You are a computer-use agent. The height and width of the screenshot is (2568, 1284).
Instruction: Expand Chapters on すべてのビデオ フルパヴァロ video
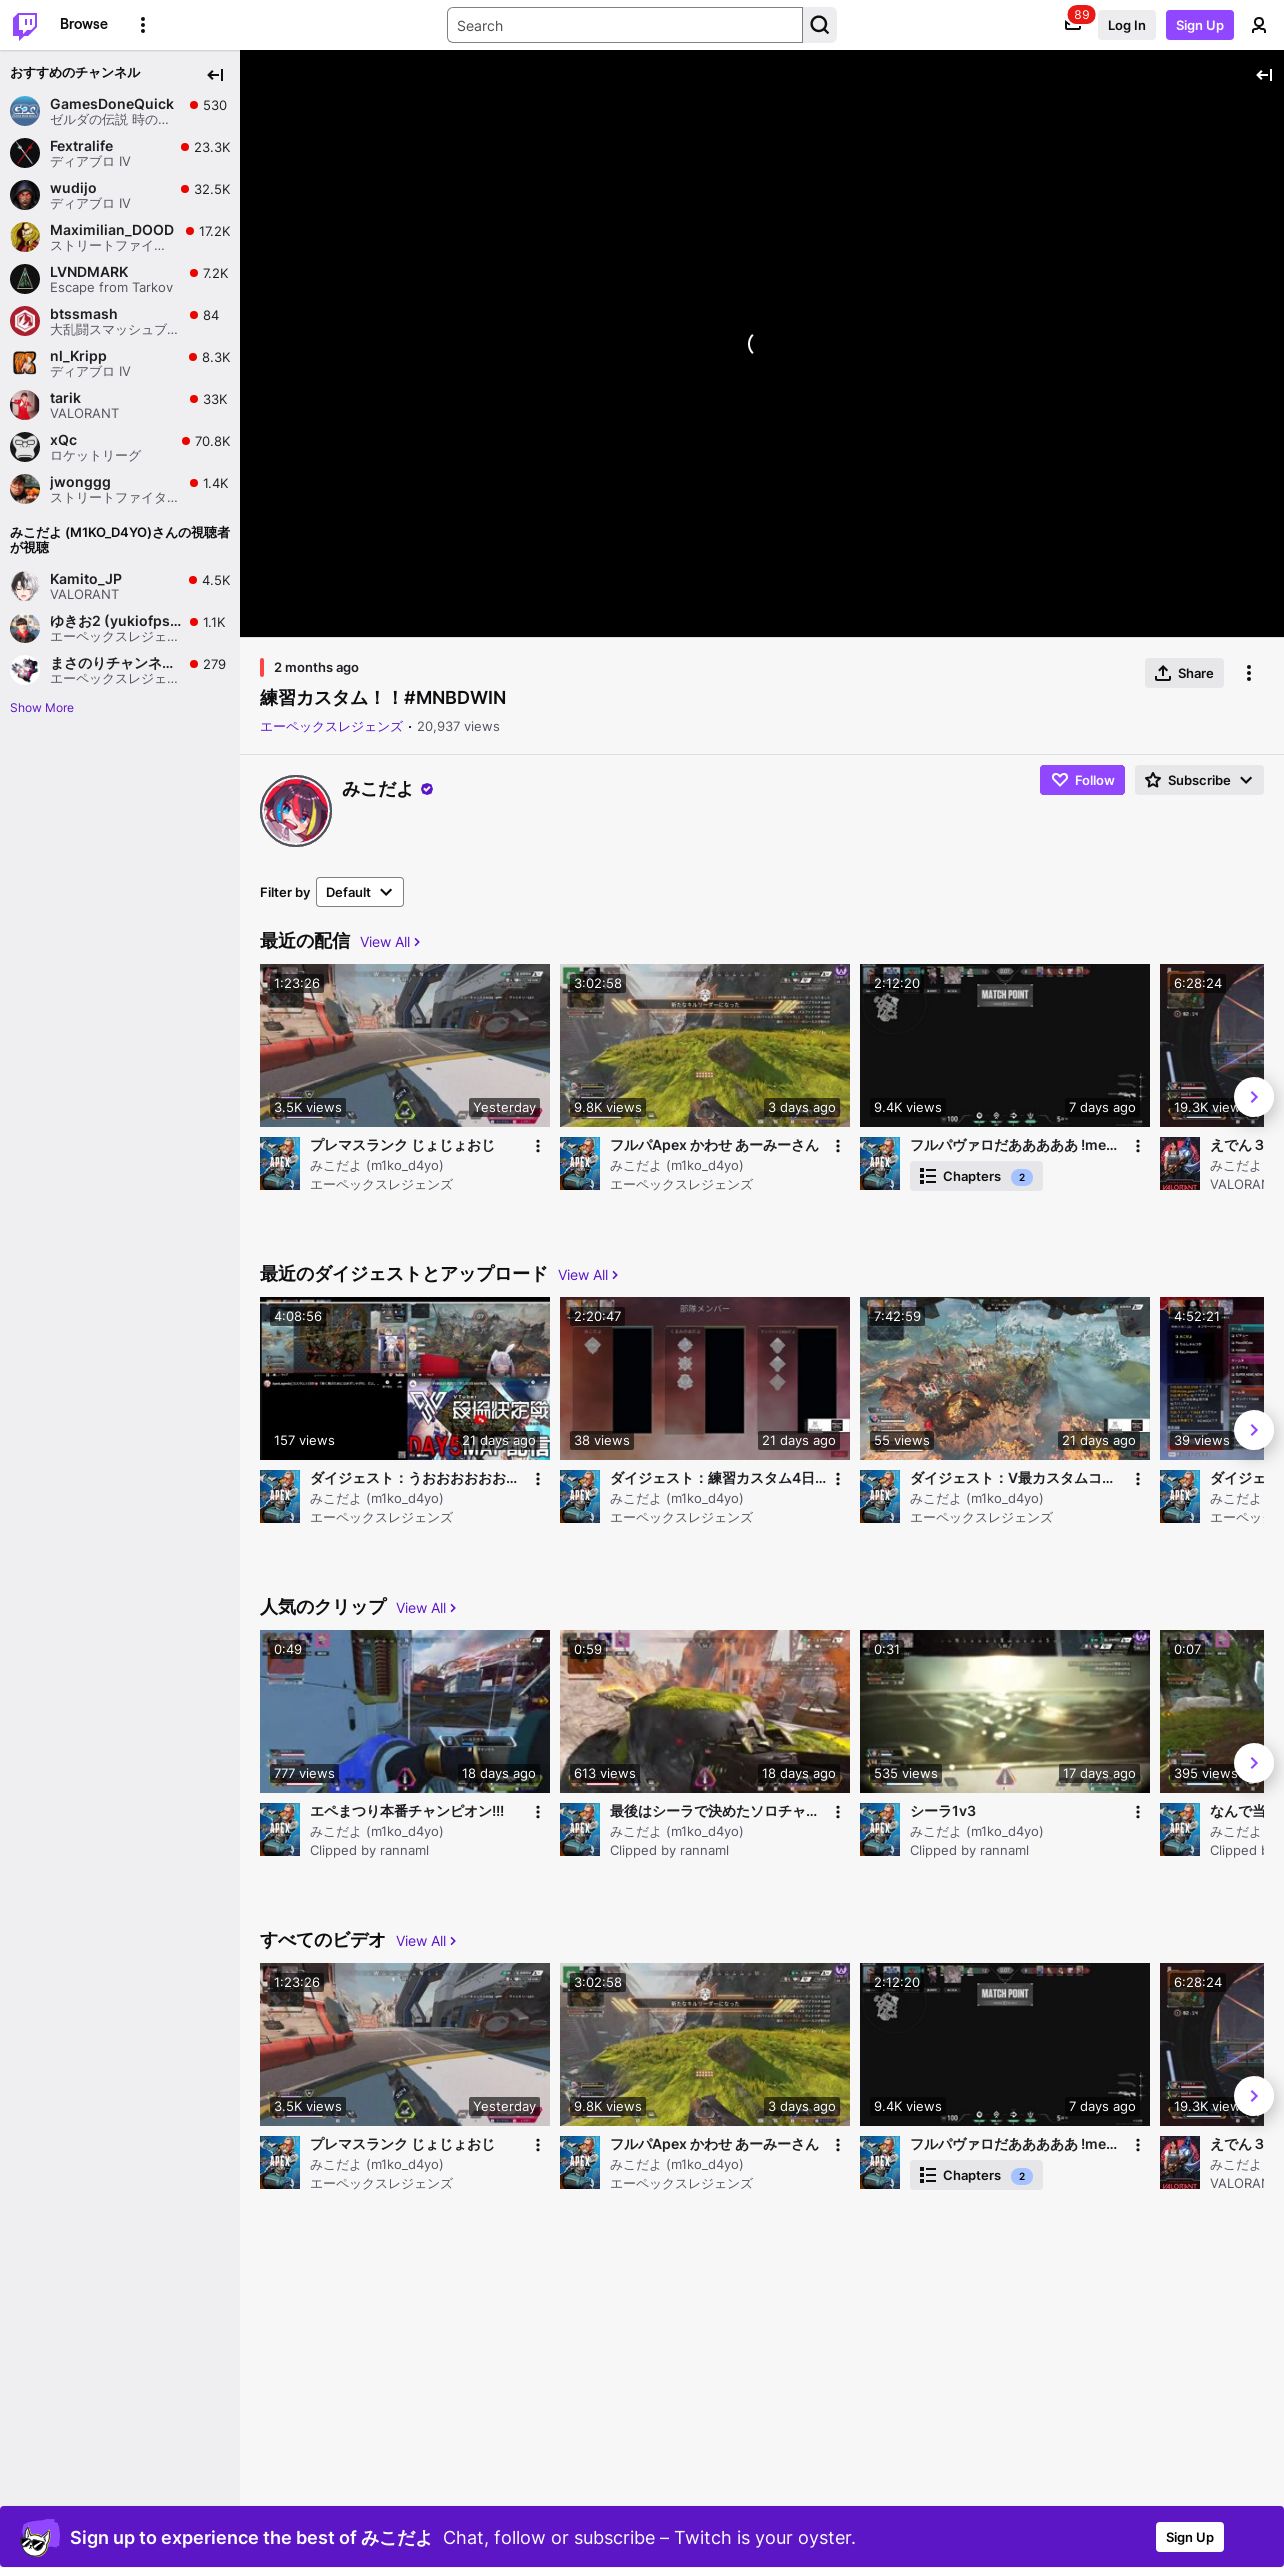pyautogui.click(x=976, y=2176)
